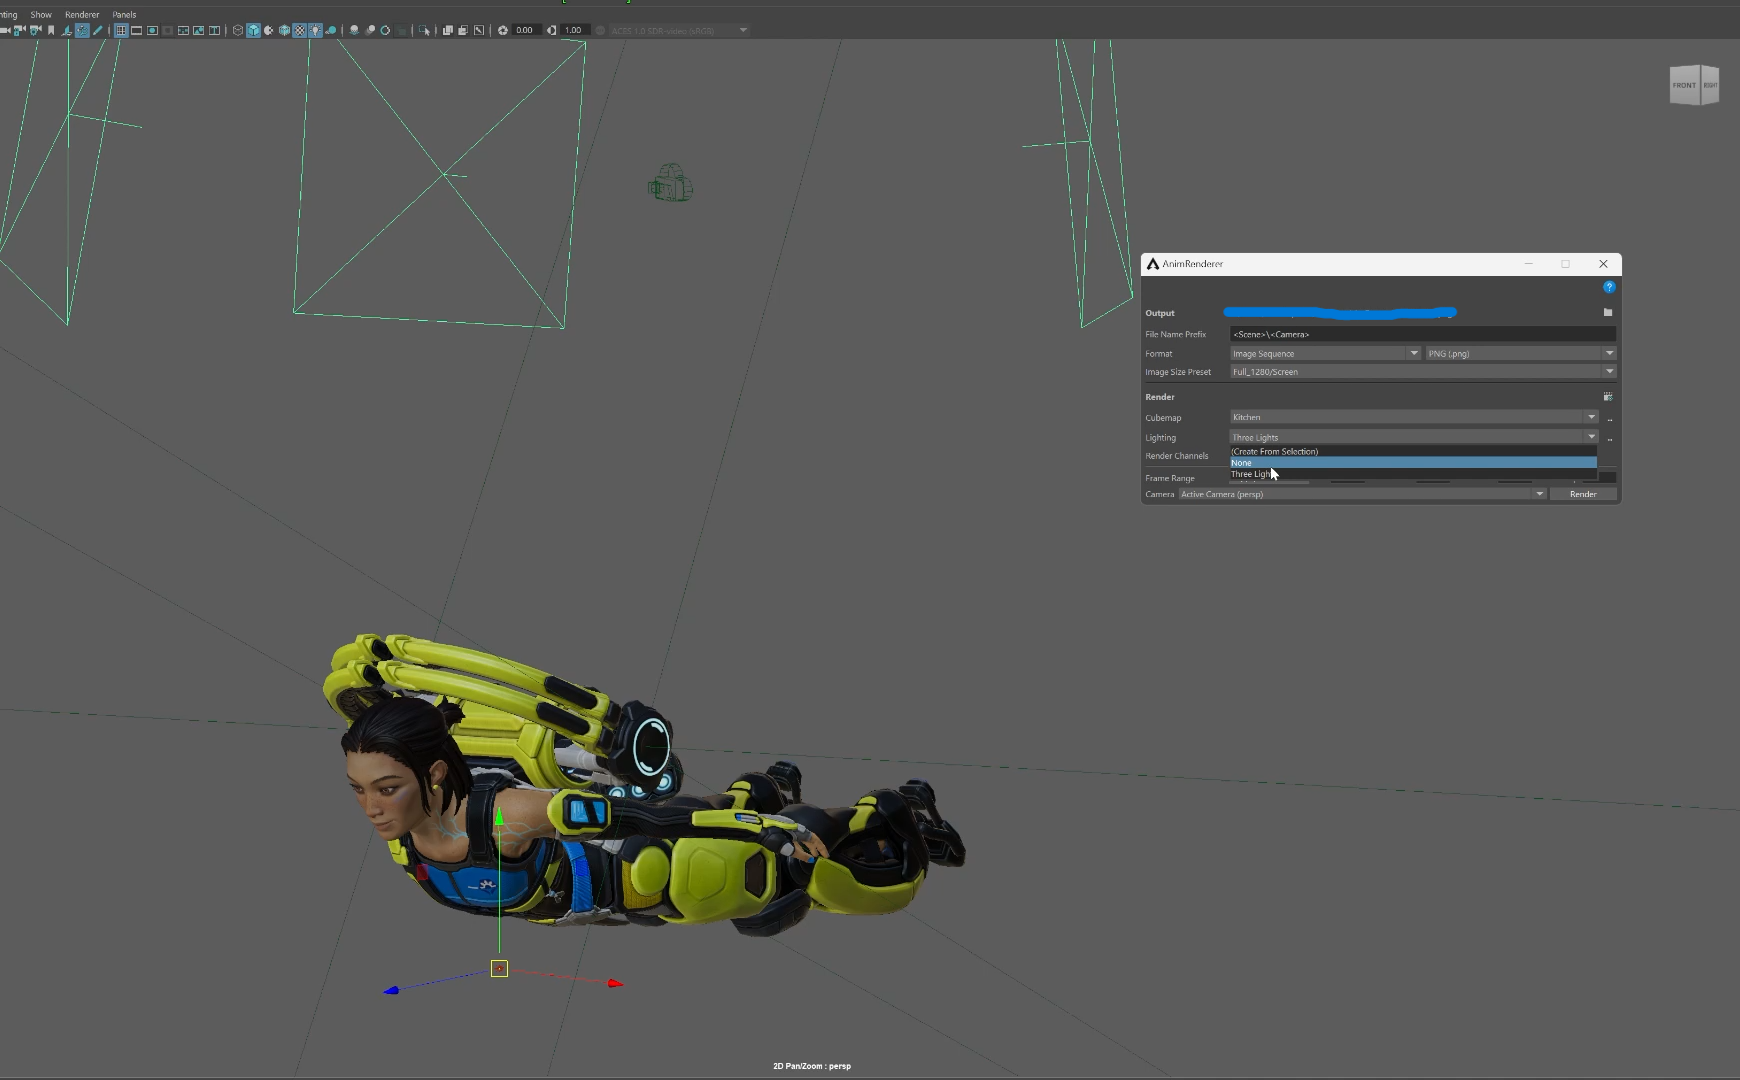Image resolution: width=1740 pixels, height=1080 pixels.
Task: Click the blue help question mark icon
Action: pyautogui.click(x=1609, y=287)
